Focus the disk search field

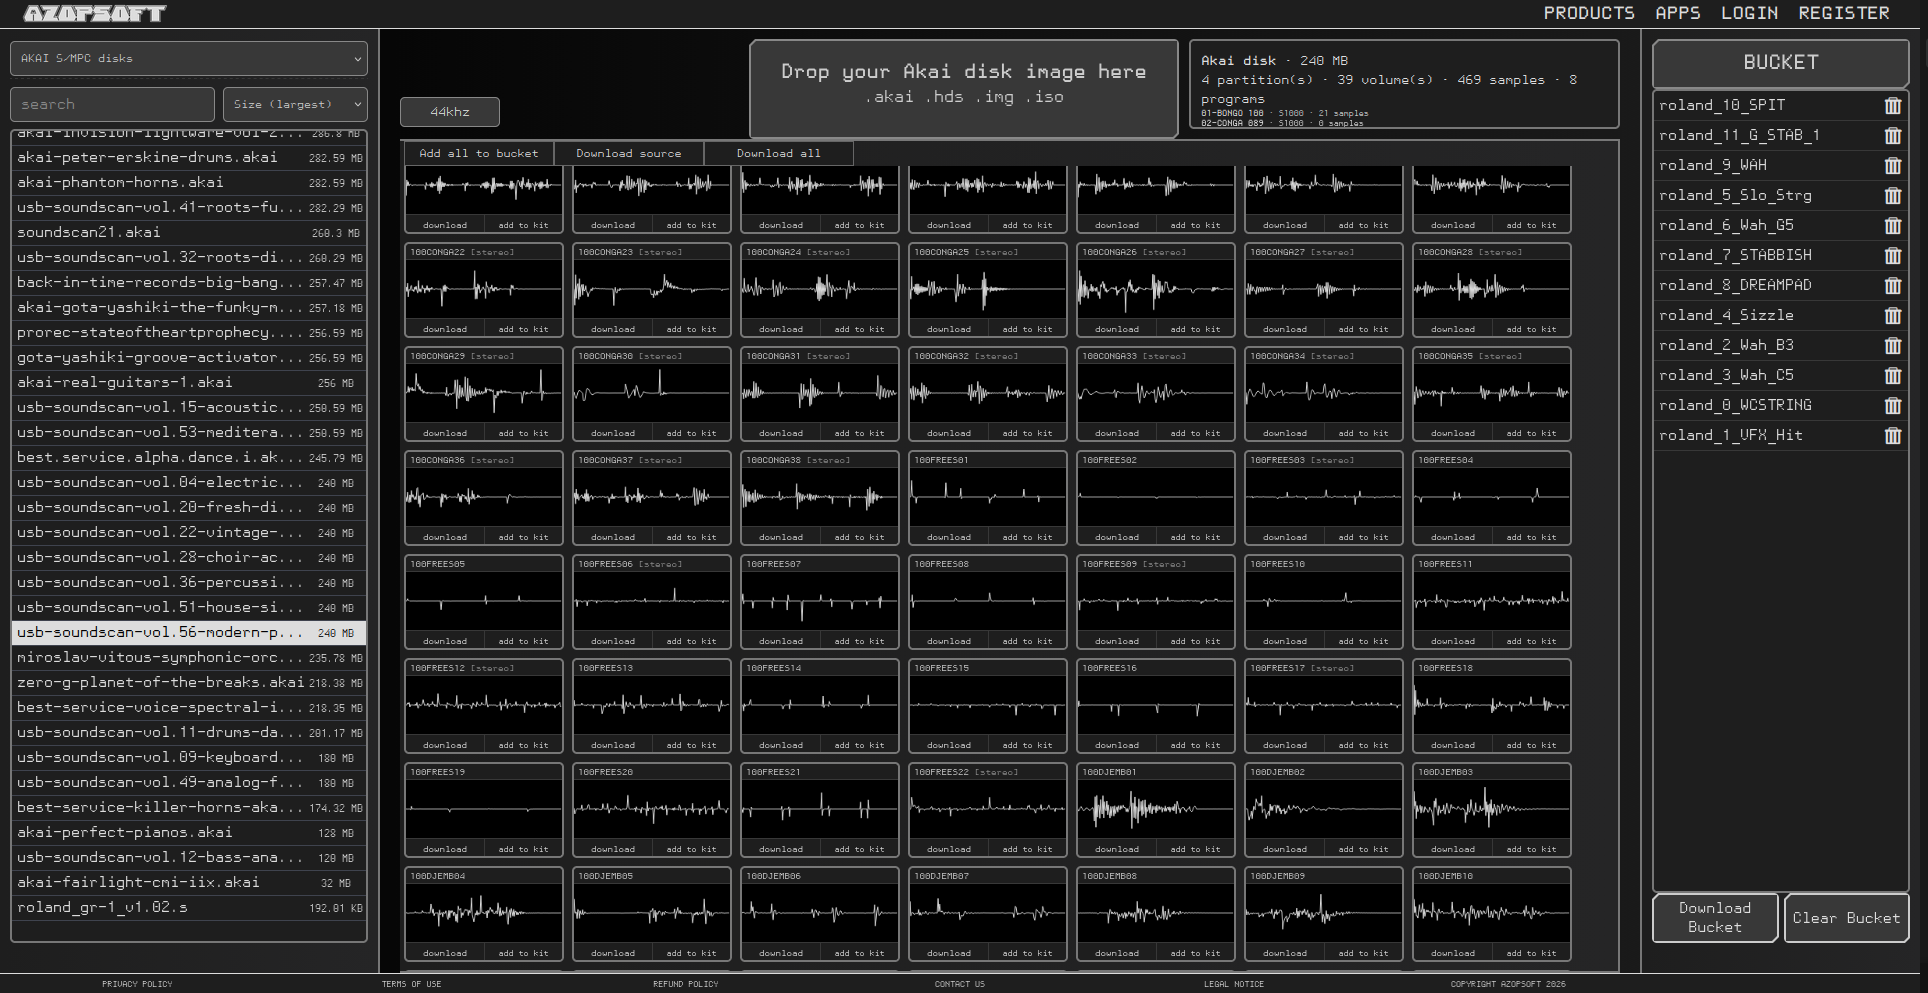[x=112, y=104]
